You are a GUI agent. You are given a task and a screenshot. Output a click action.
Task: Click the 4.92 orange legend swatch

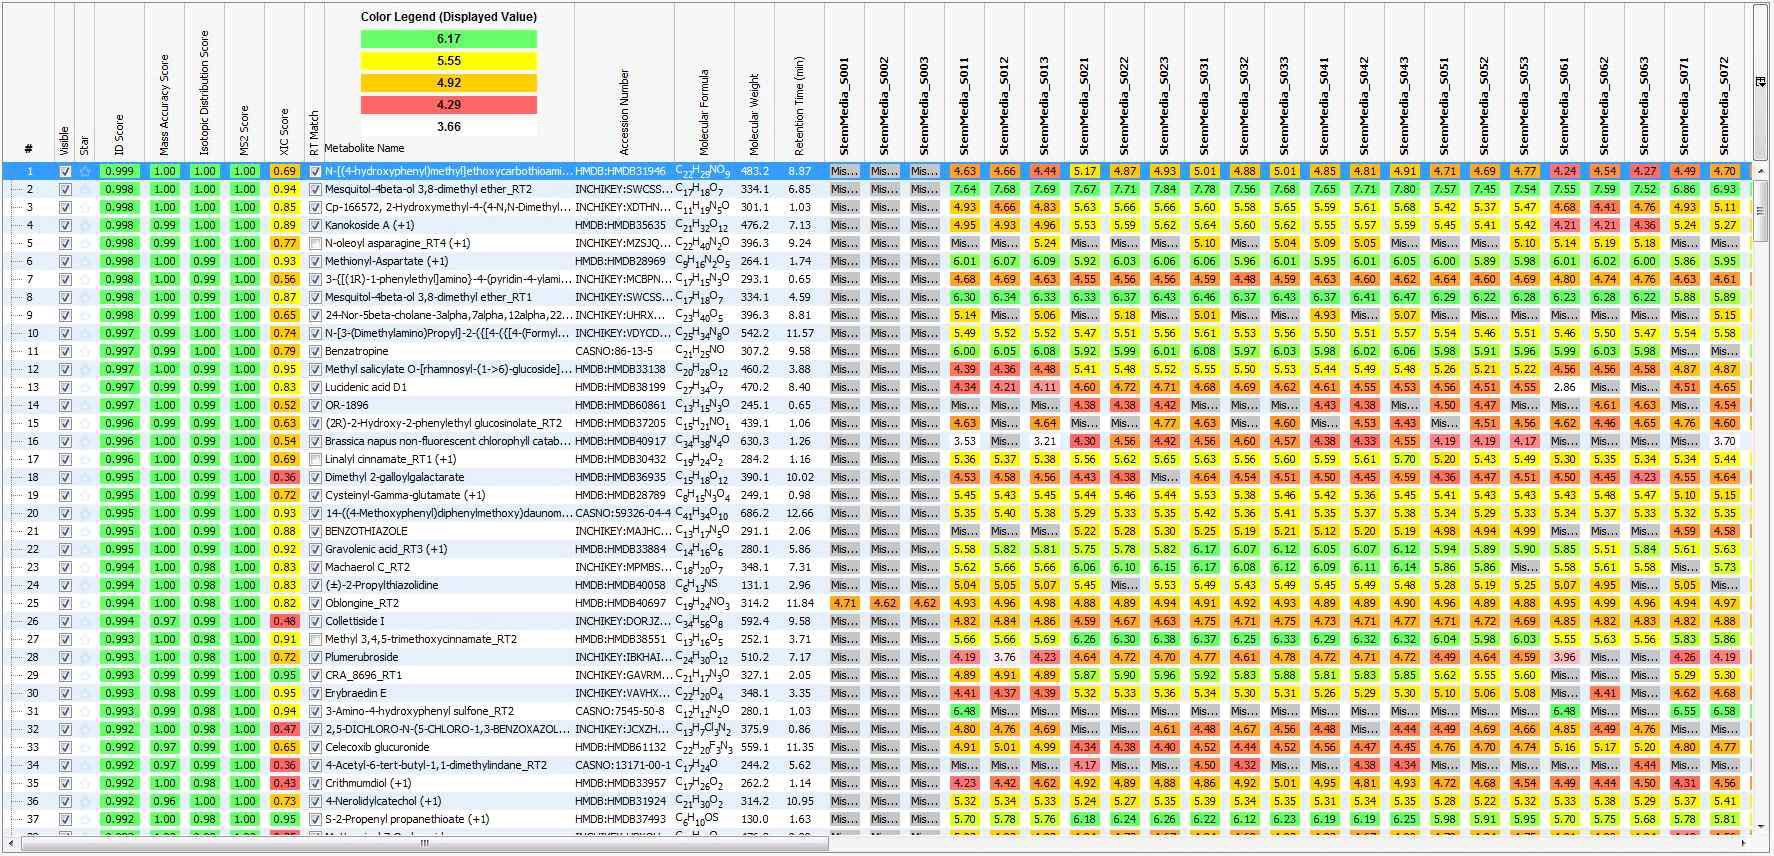point(449,83)
